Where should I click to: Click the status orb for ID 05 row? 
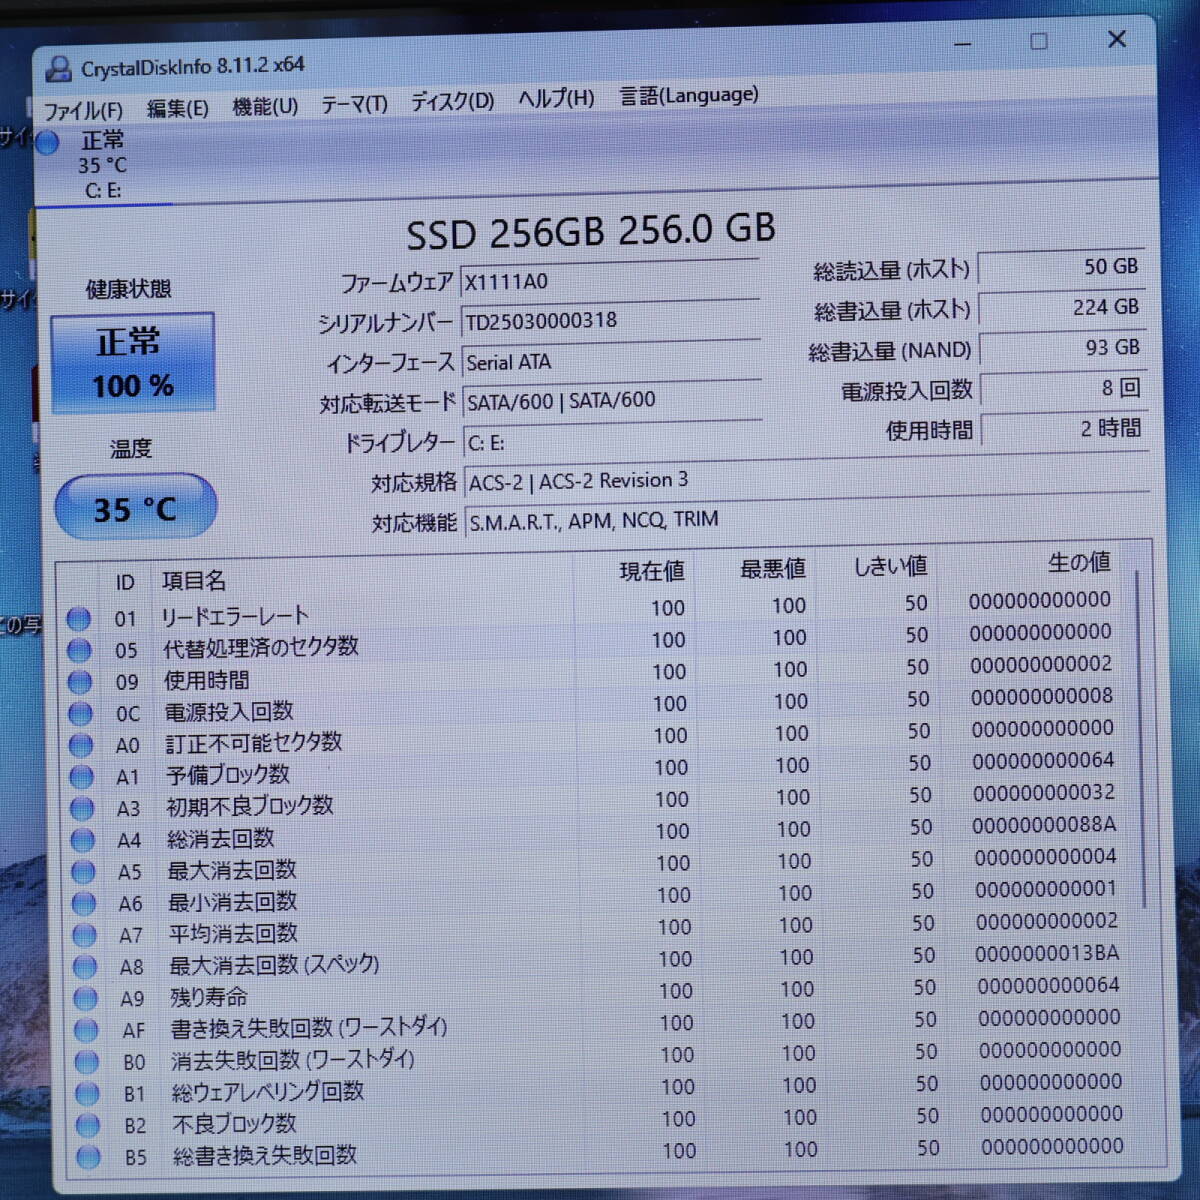[80, 651]
